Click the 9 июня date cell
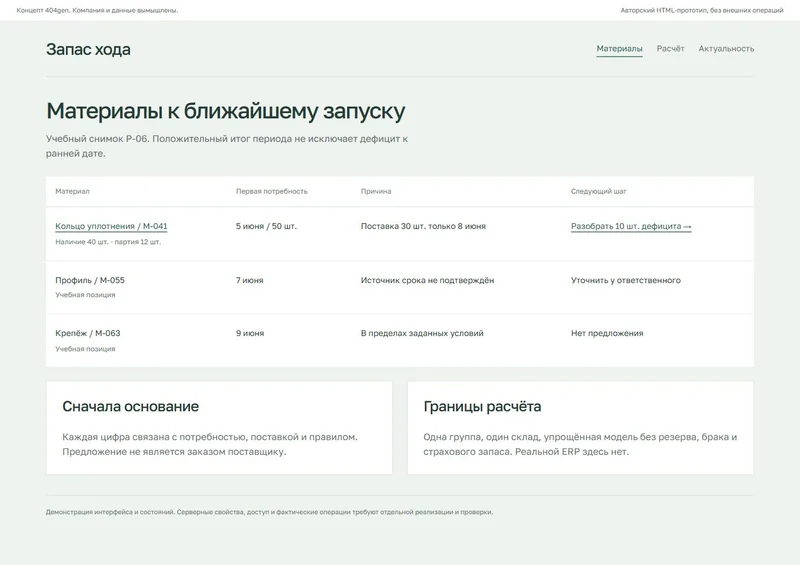This screenshot has width=800, height=565. [x=250, y=333]
